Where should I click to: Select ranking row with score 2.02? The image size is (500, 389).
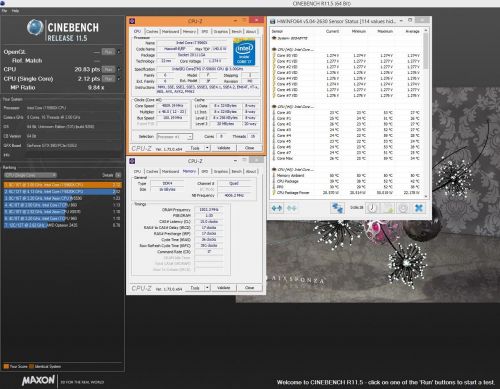click(62, 192)
